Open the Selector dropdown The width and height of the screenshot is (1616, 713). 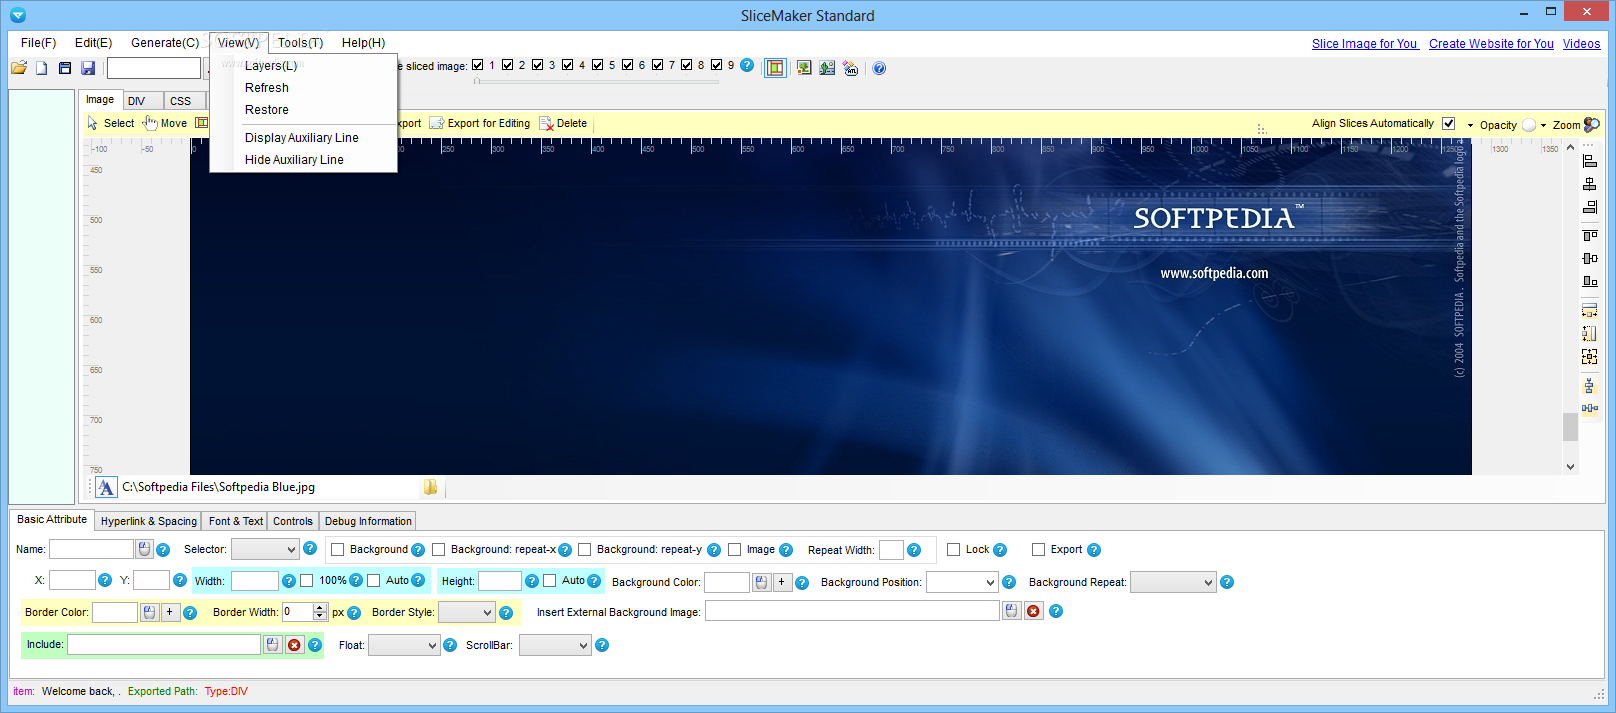[x=265, y=549]
